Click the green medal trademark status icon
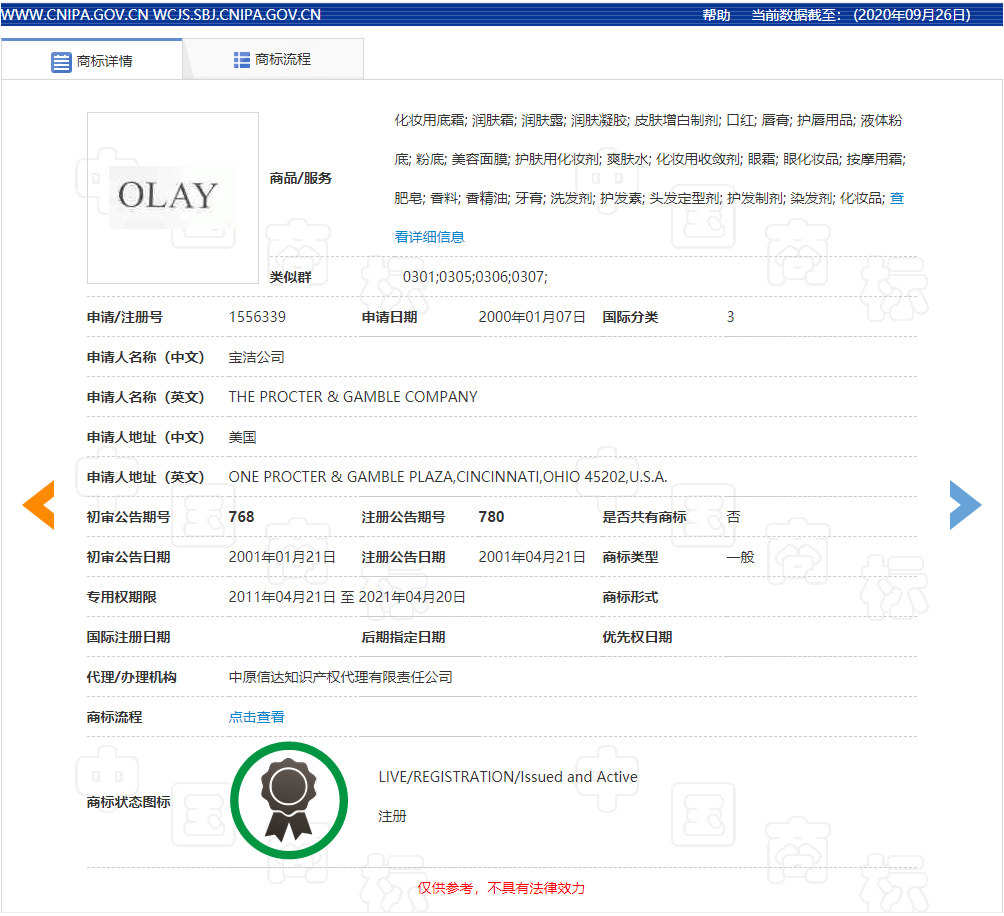 click(x=289, y=799)
